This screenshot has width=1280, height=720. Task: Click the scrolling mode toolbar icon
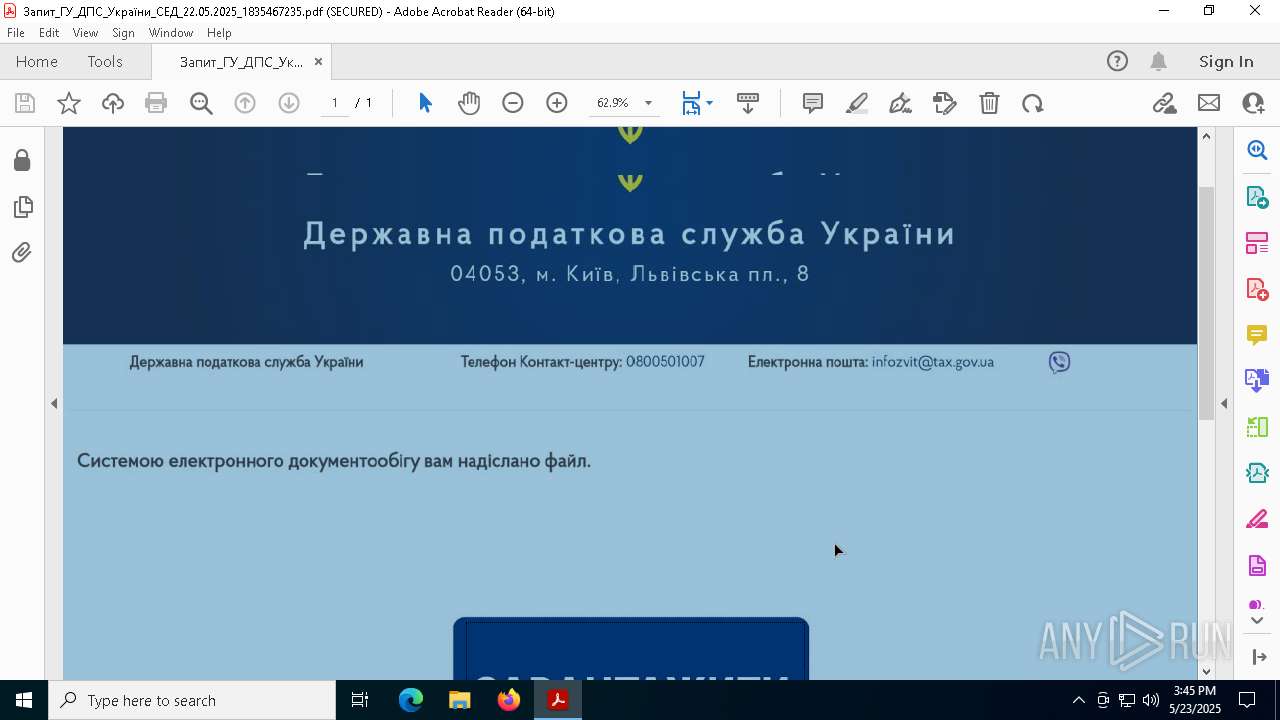pyautogui.click(x=748, y=103)
